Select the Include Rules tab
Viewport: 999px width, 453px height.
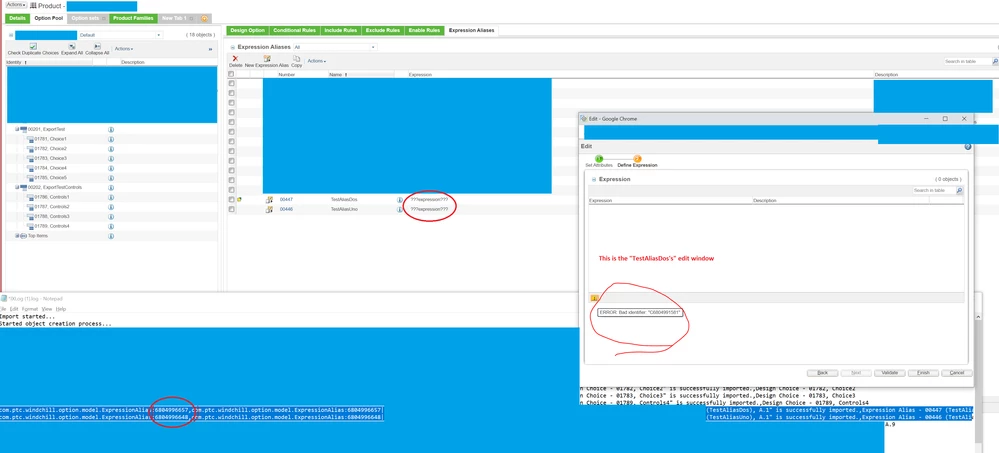click(341, 30)
